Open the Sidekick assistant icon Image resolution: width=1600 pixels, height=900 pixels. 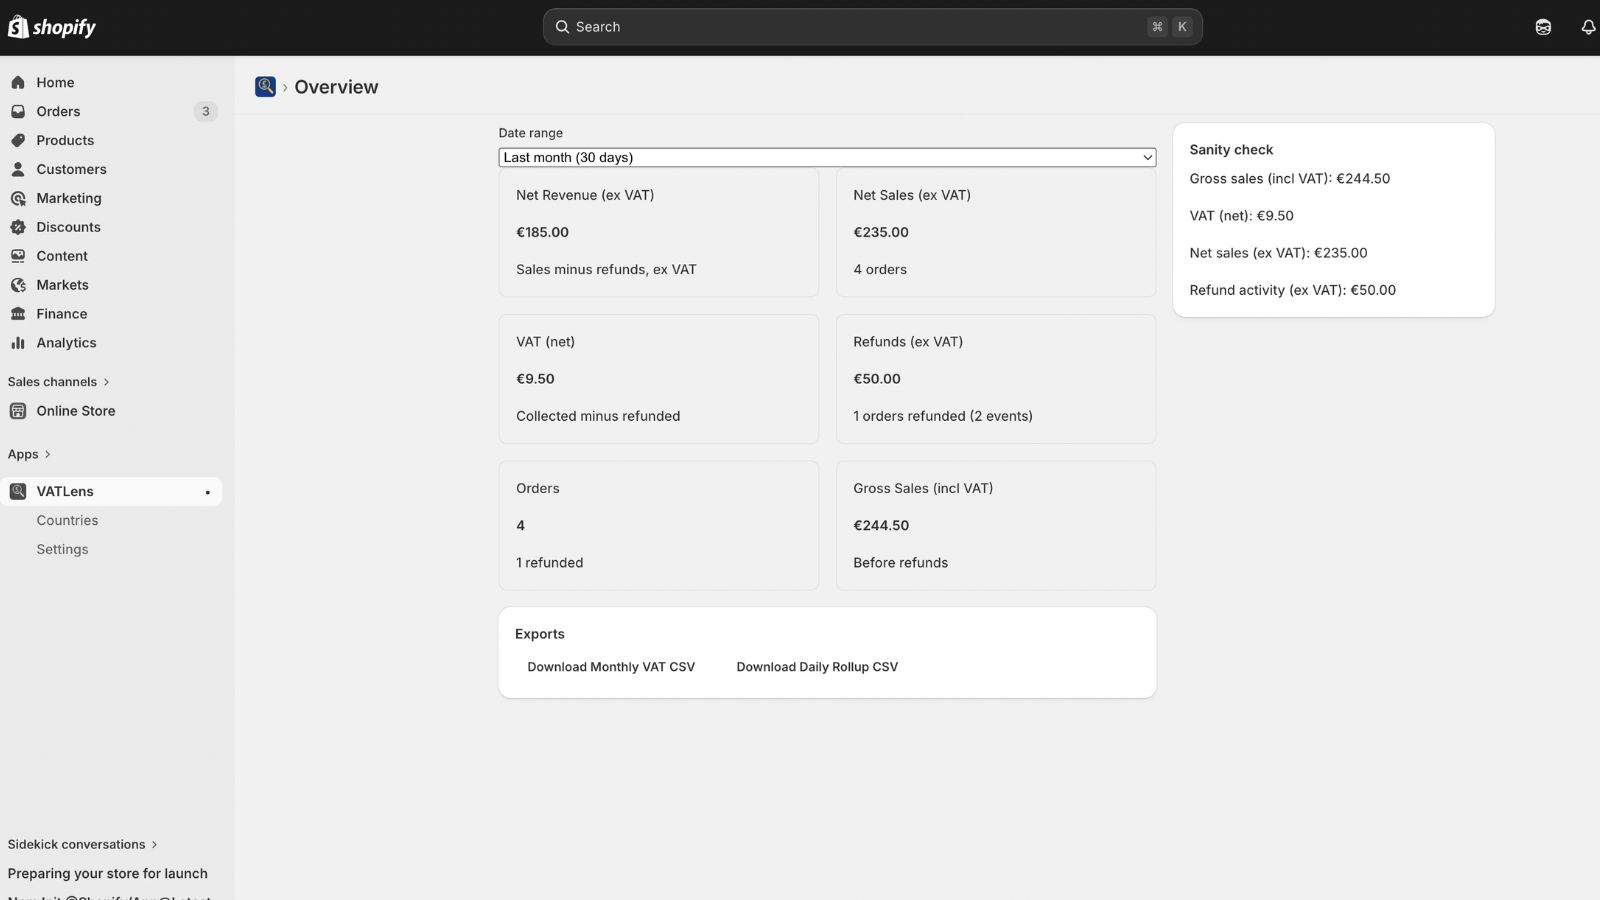click(x=1543, y=27)
